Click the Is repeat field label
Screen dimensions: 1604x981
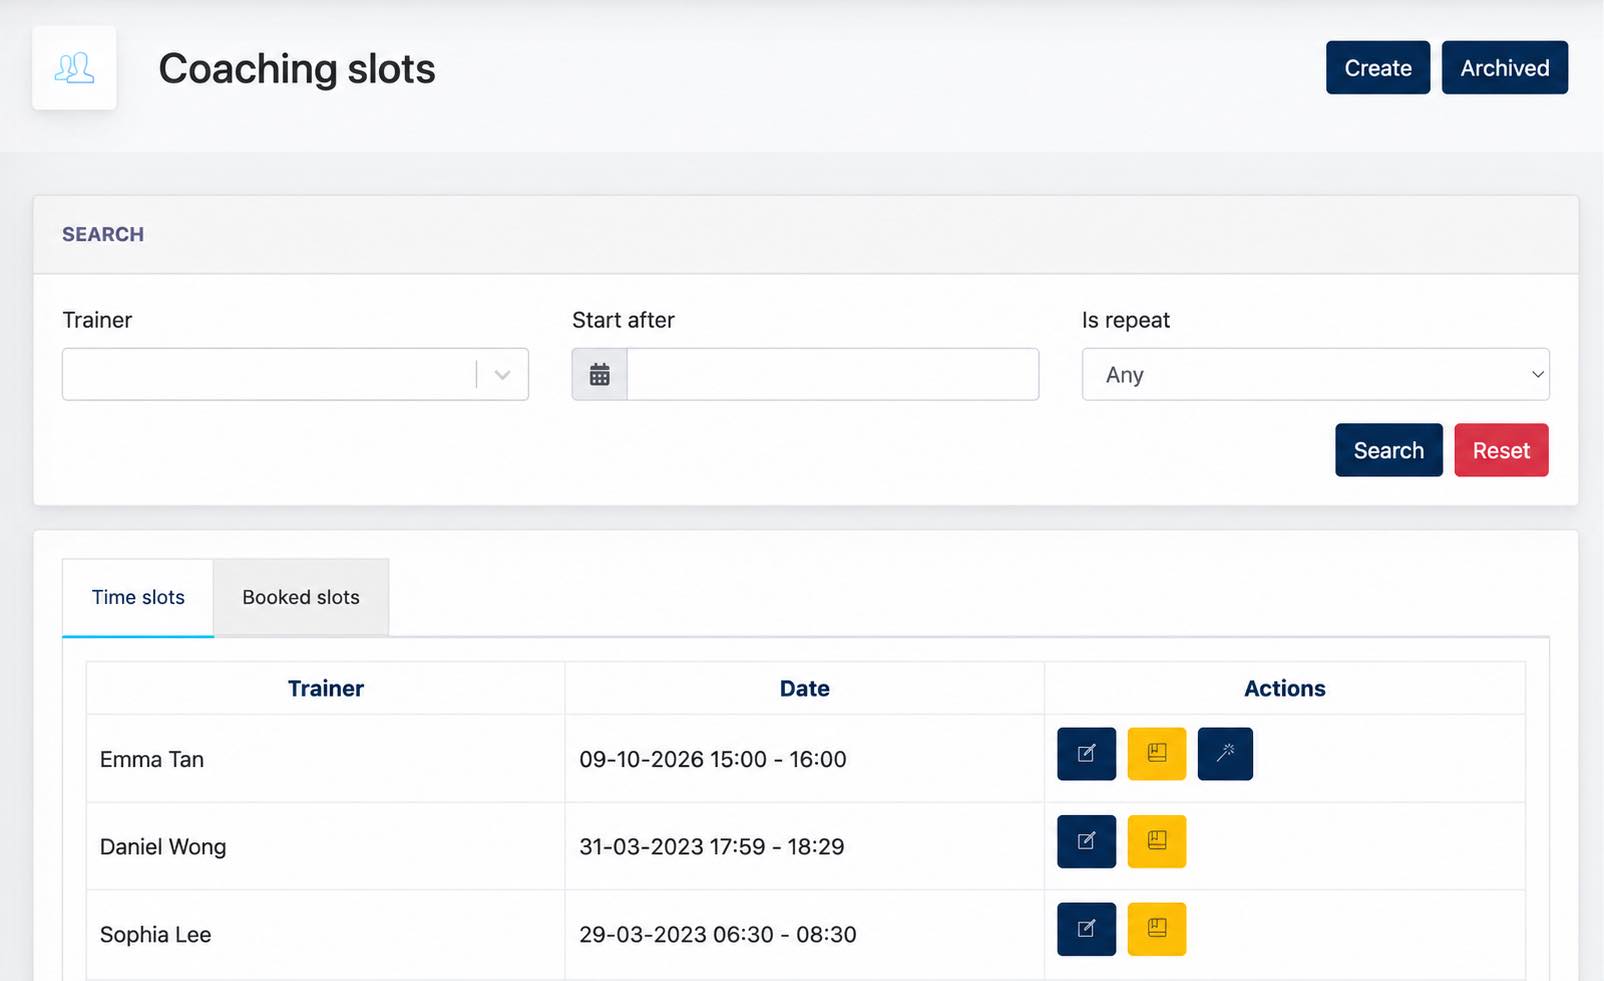[1126, 320]
